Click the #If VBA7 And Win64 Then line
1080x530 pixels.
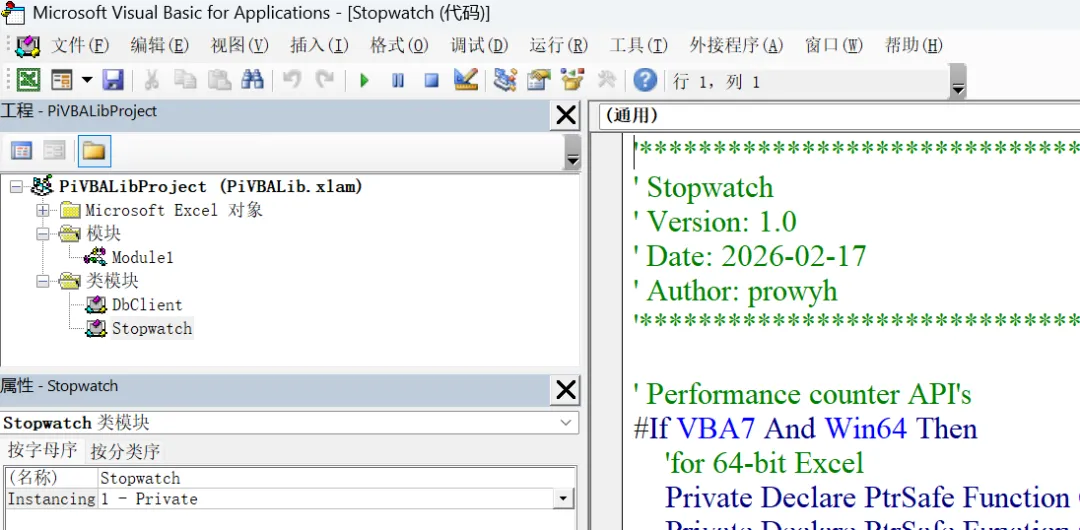[x=805, y=429]
